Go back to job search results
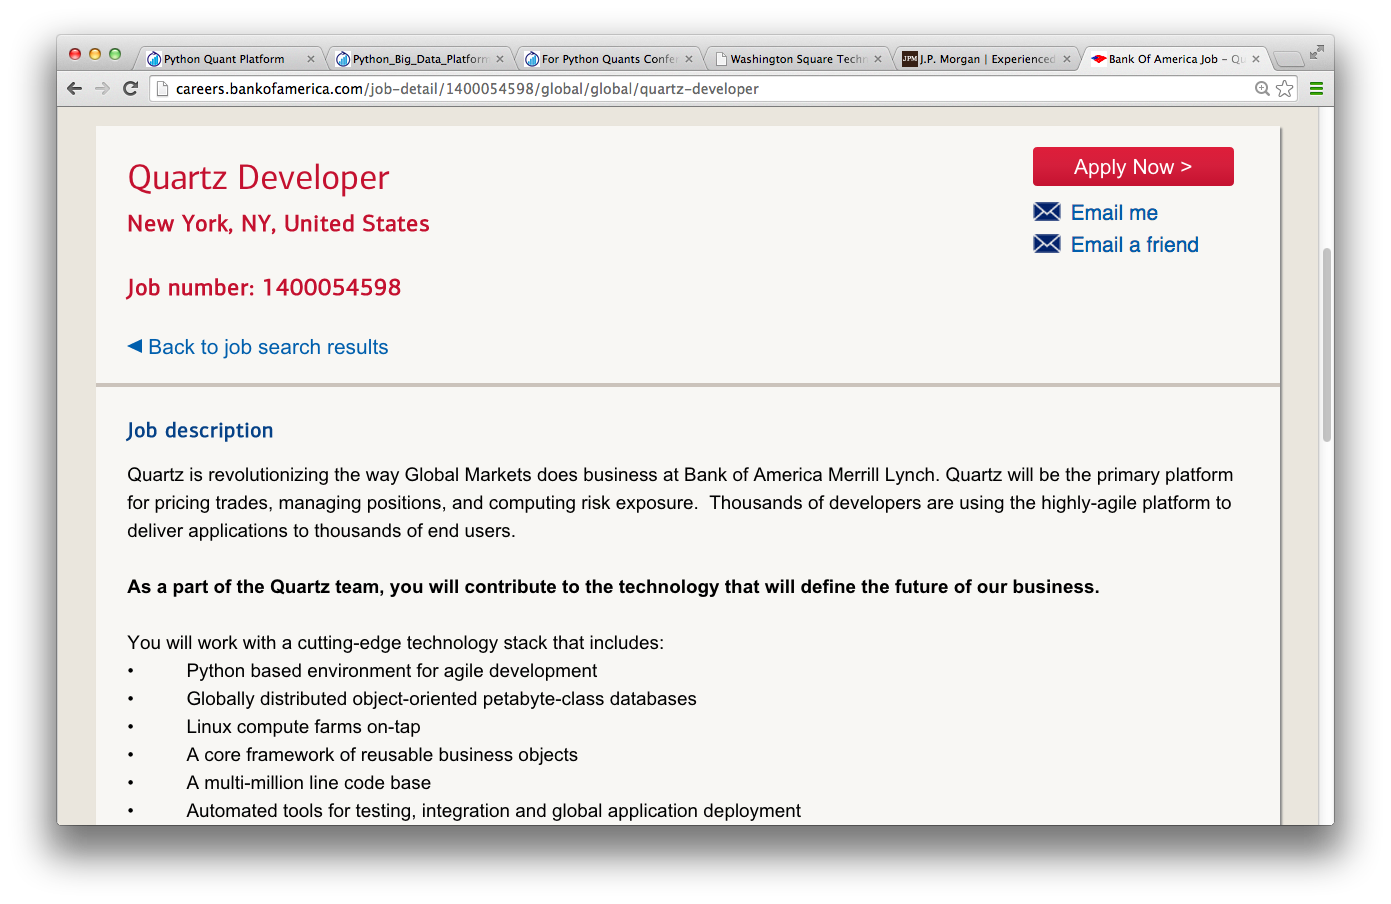 tap(268, 347)
